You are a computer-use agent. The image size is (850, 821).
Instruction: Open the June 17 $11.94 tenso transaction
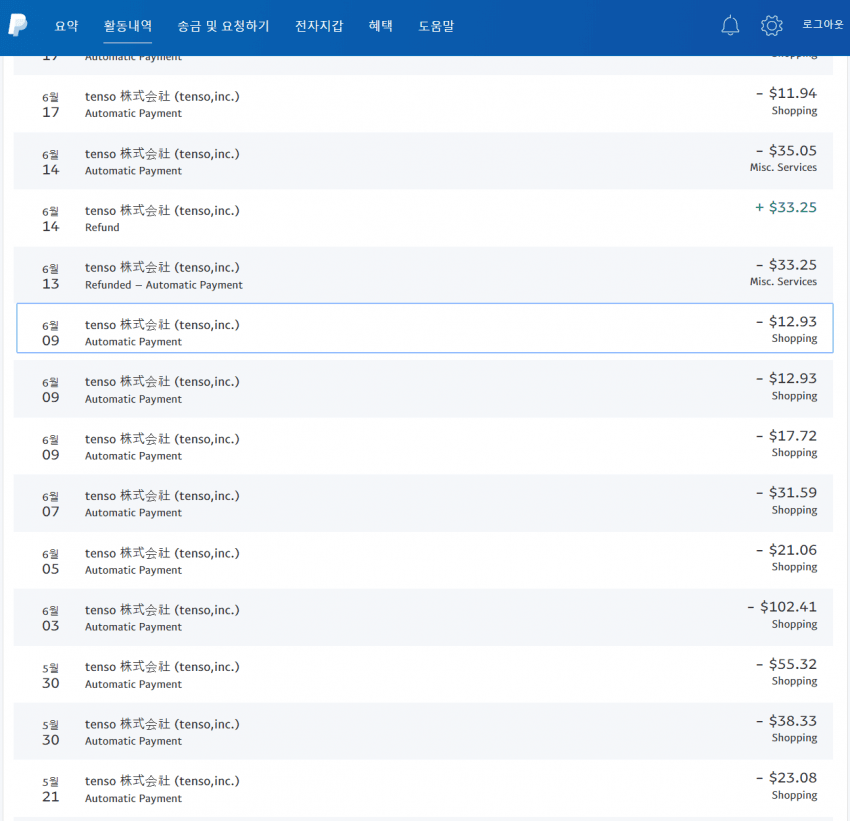click(x=423, y=104)
